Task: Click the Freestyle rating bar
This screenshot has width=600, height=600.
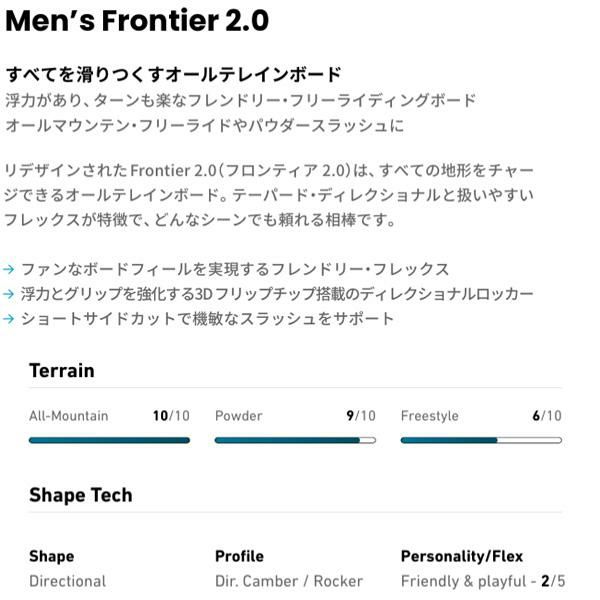Action: click(481, 440)
